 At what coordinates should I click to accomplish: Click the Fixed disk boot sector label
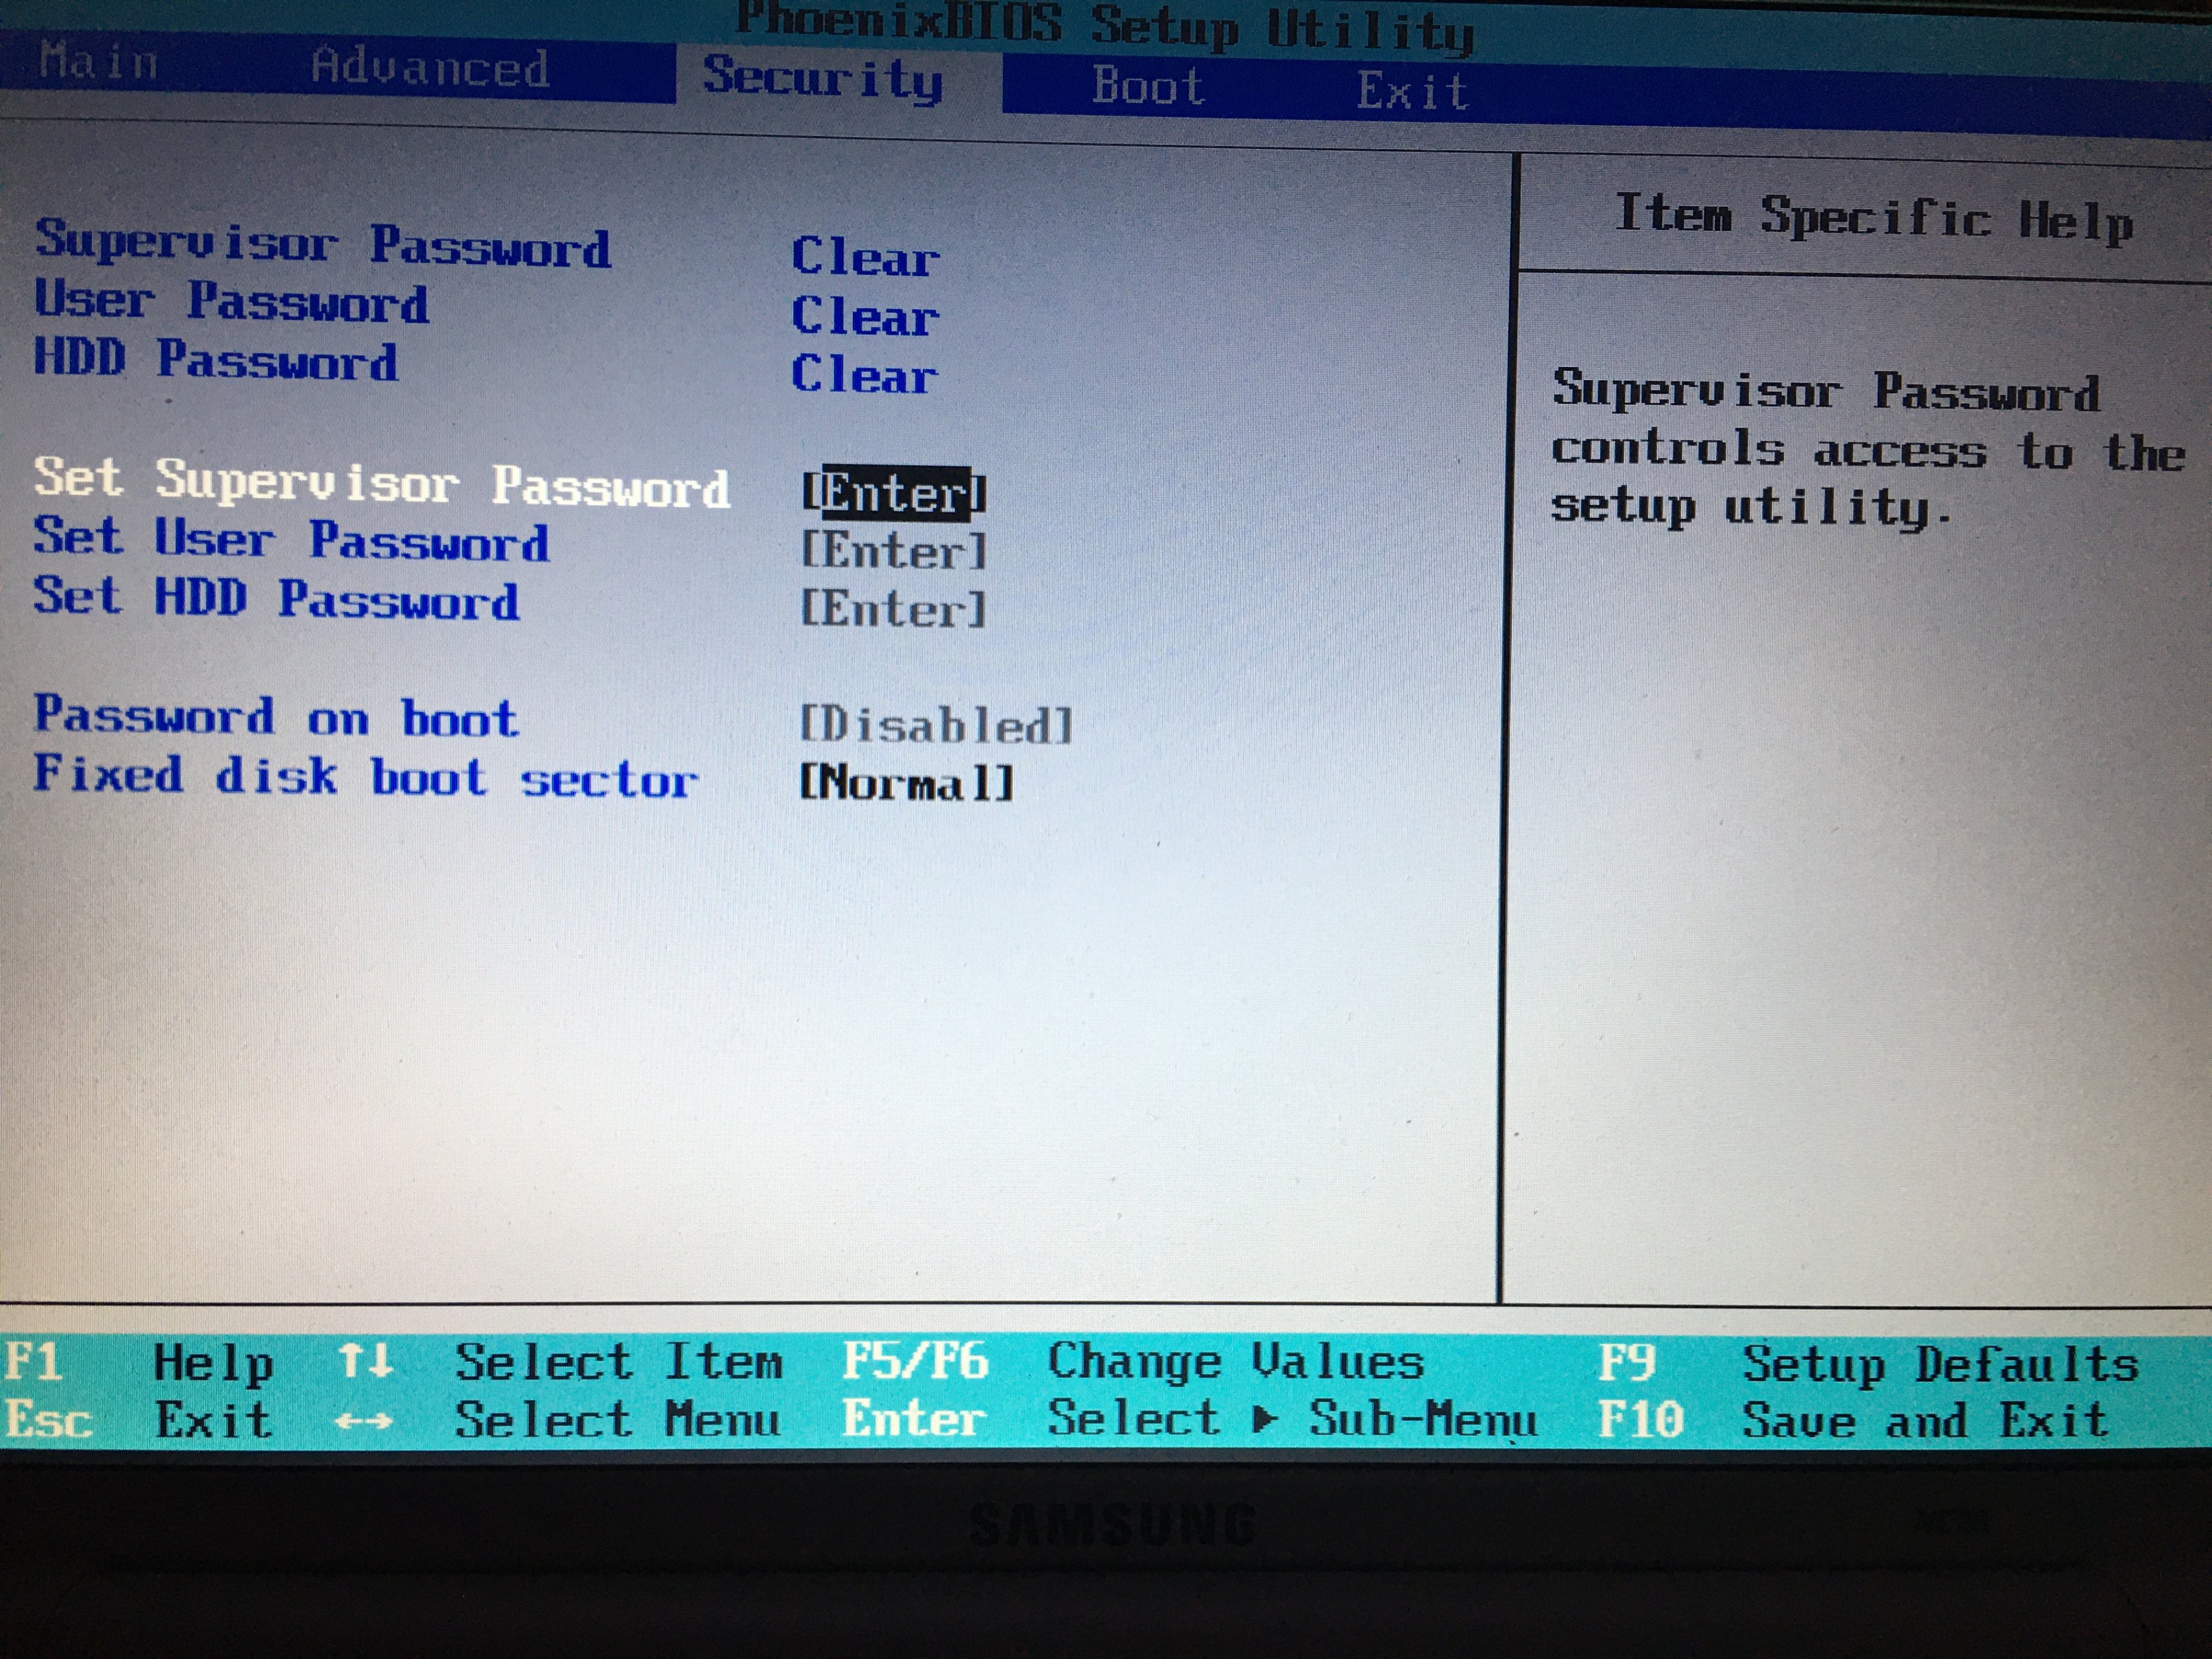coord(365,777)
